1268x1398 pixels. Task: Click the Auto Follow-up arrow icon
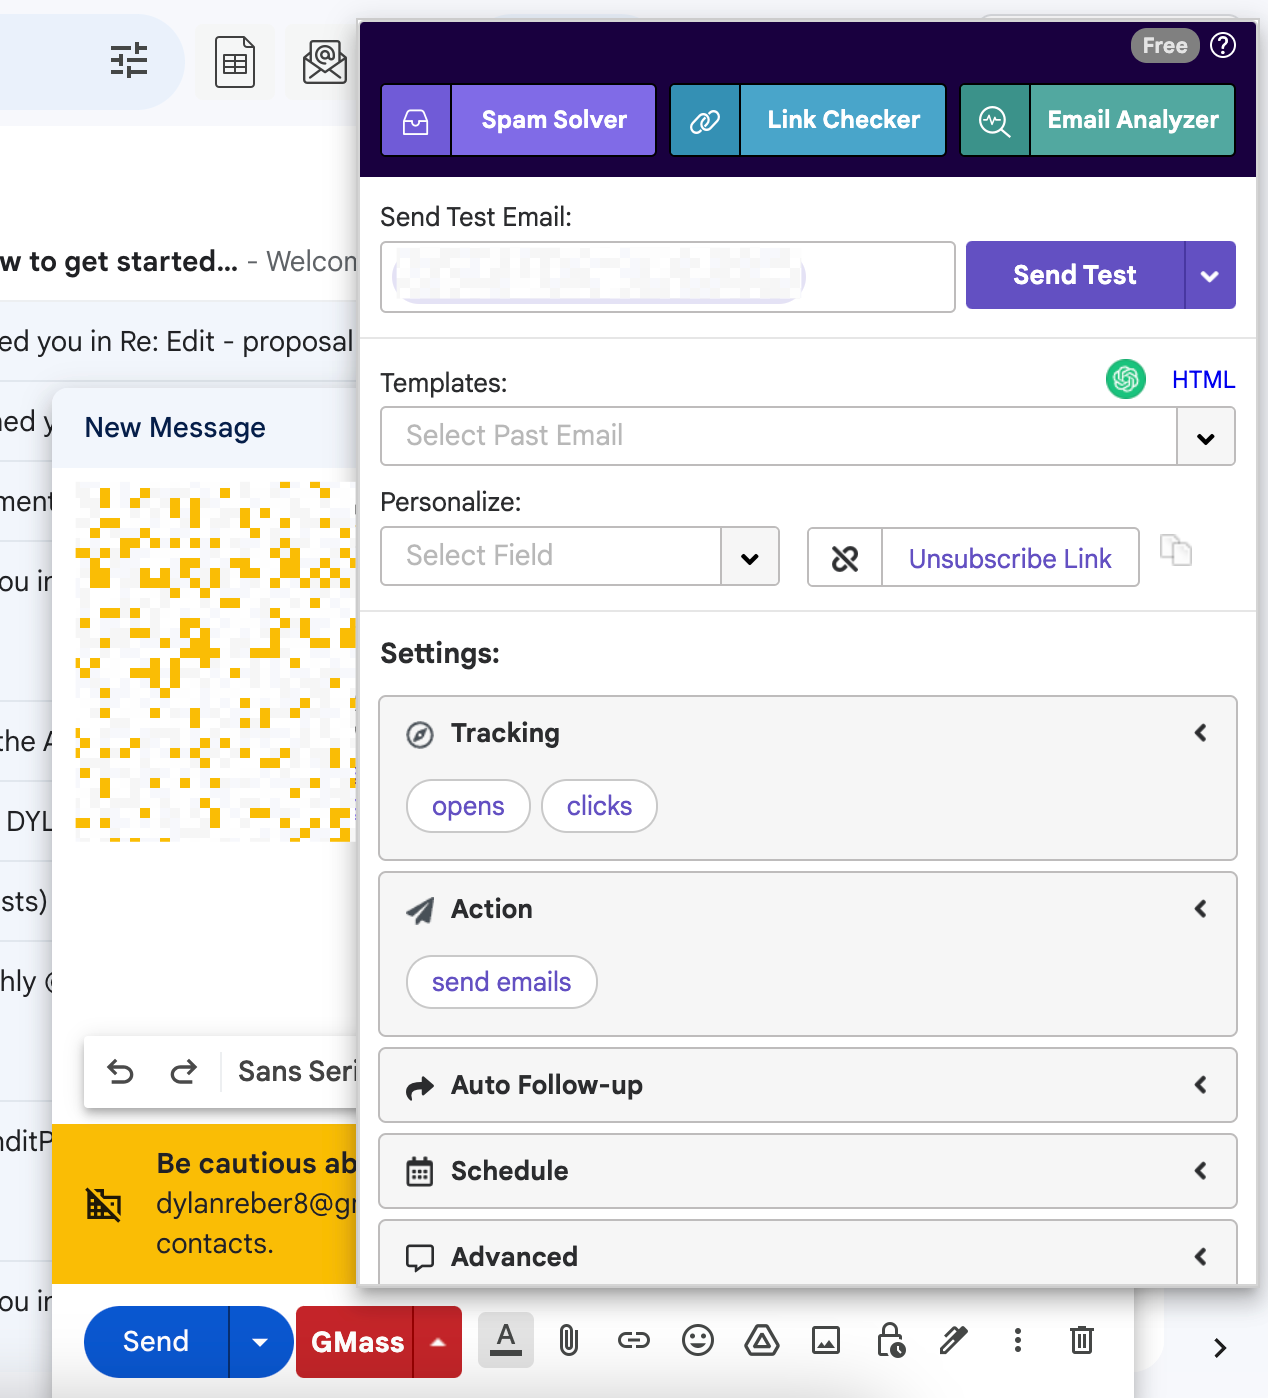[x=420, y=1087]
